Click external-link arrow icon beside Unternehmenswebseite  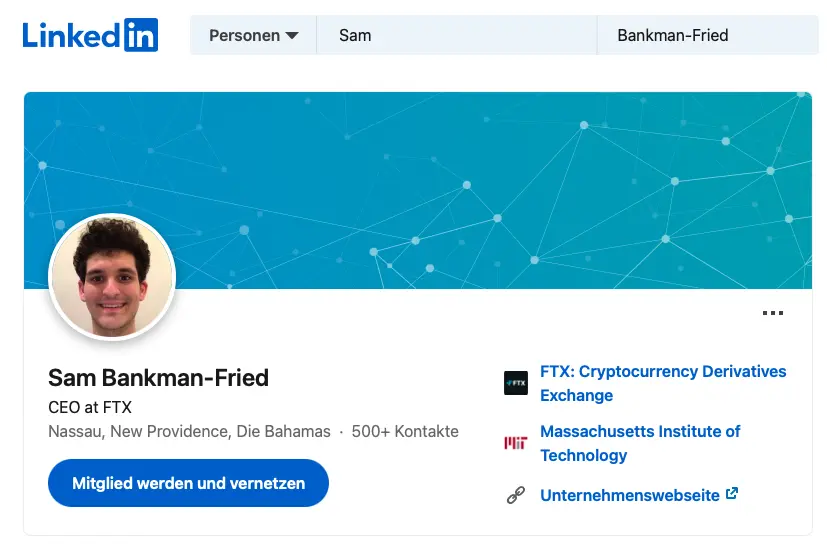point(732,494)
